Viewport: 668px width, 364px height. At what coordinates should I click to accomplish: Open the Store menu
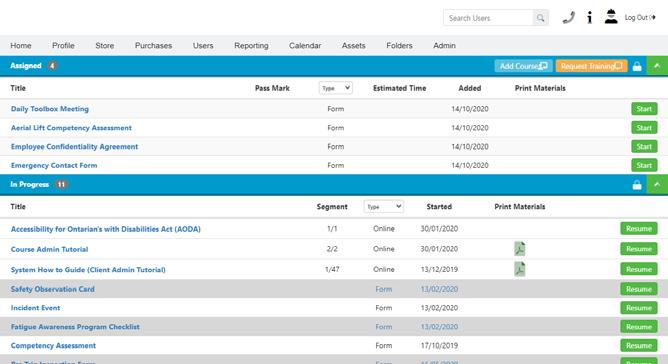(105, 46)
